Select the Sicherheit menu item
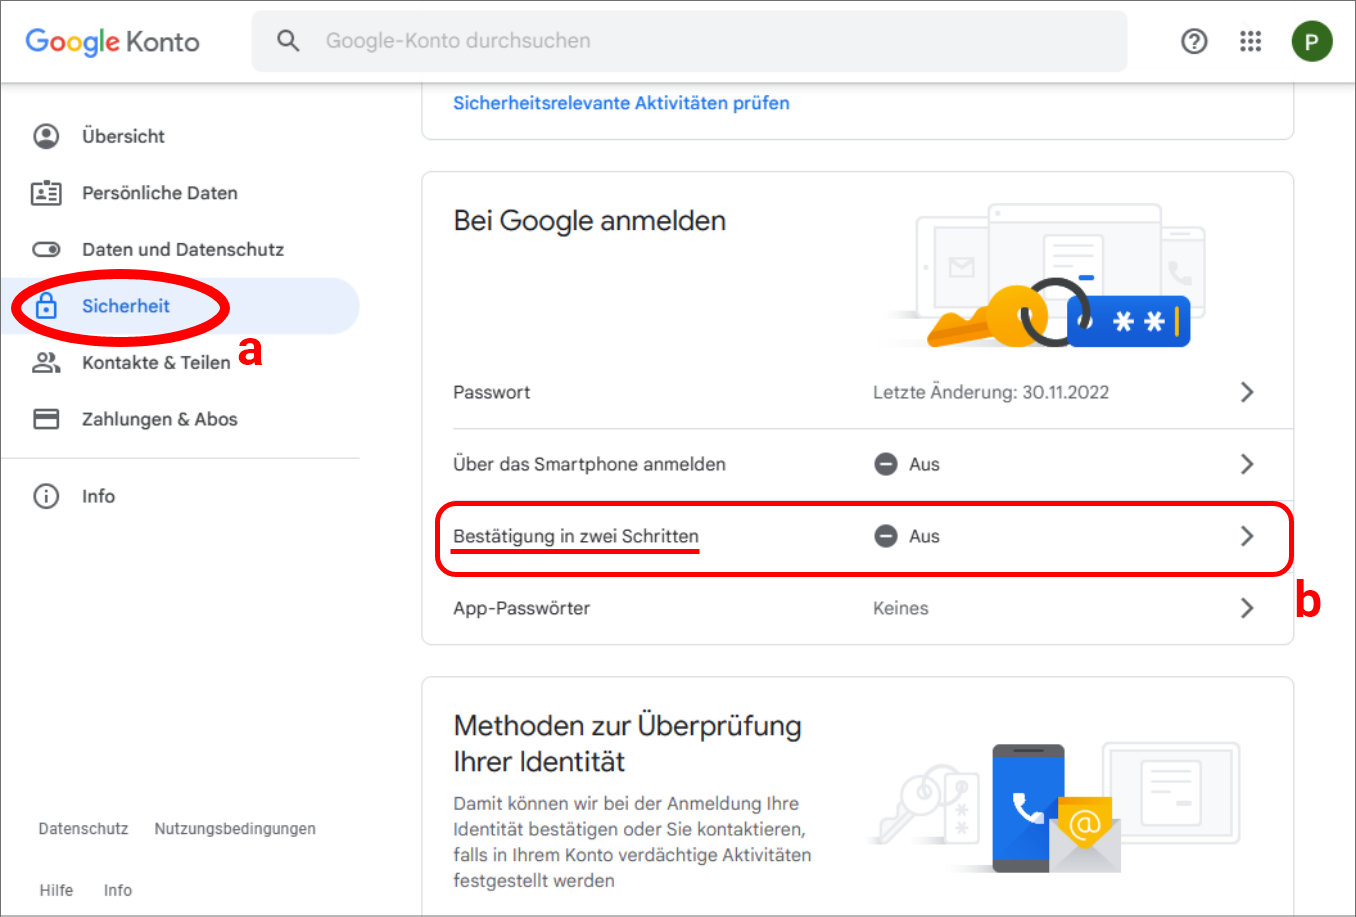 tap(180, 306)
